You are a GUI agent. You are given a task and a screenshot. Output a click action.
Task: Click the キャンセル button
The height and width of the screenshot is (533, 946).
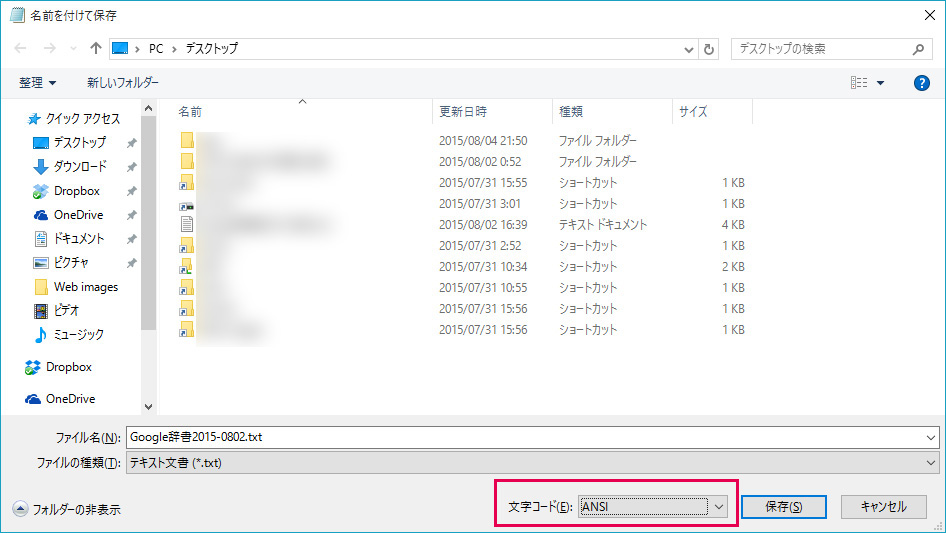tap(884, 507)
